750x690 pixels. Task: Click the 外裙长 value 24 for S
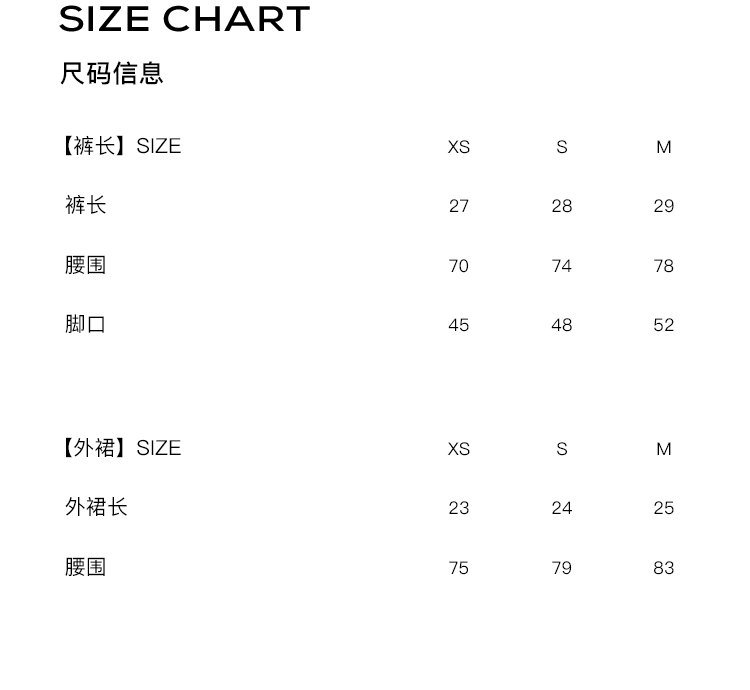562,508
